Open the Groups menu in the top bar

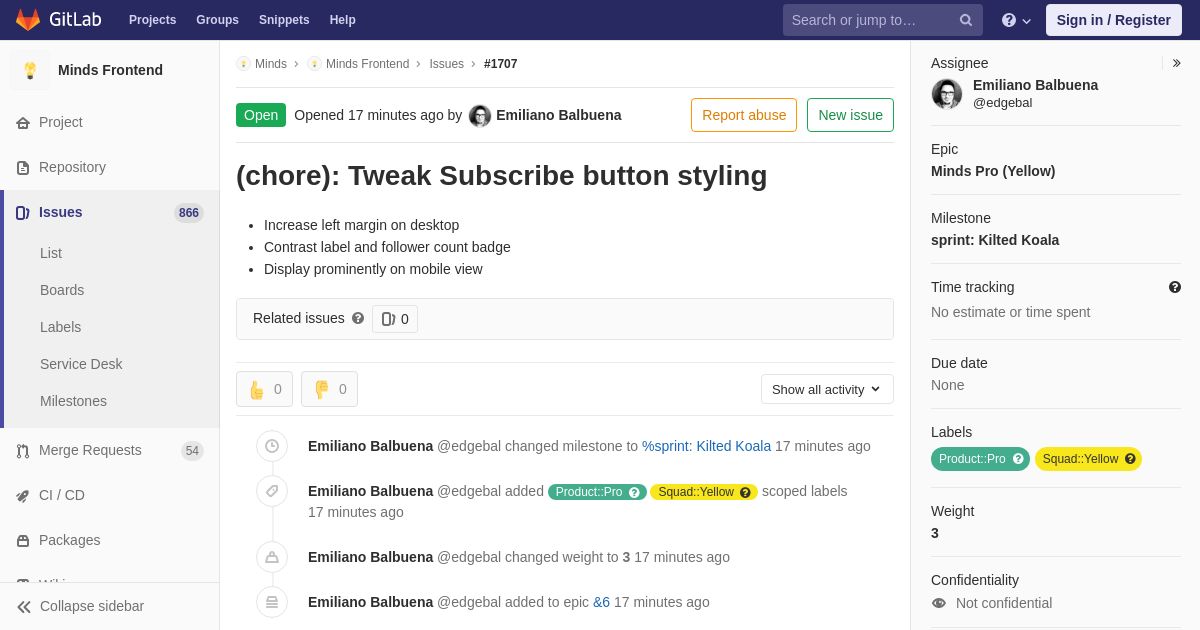tap(217, 20)
